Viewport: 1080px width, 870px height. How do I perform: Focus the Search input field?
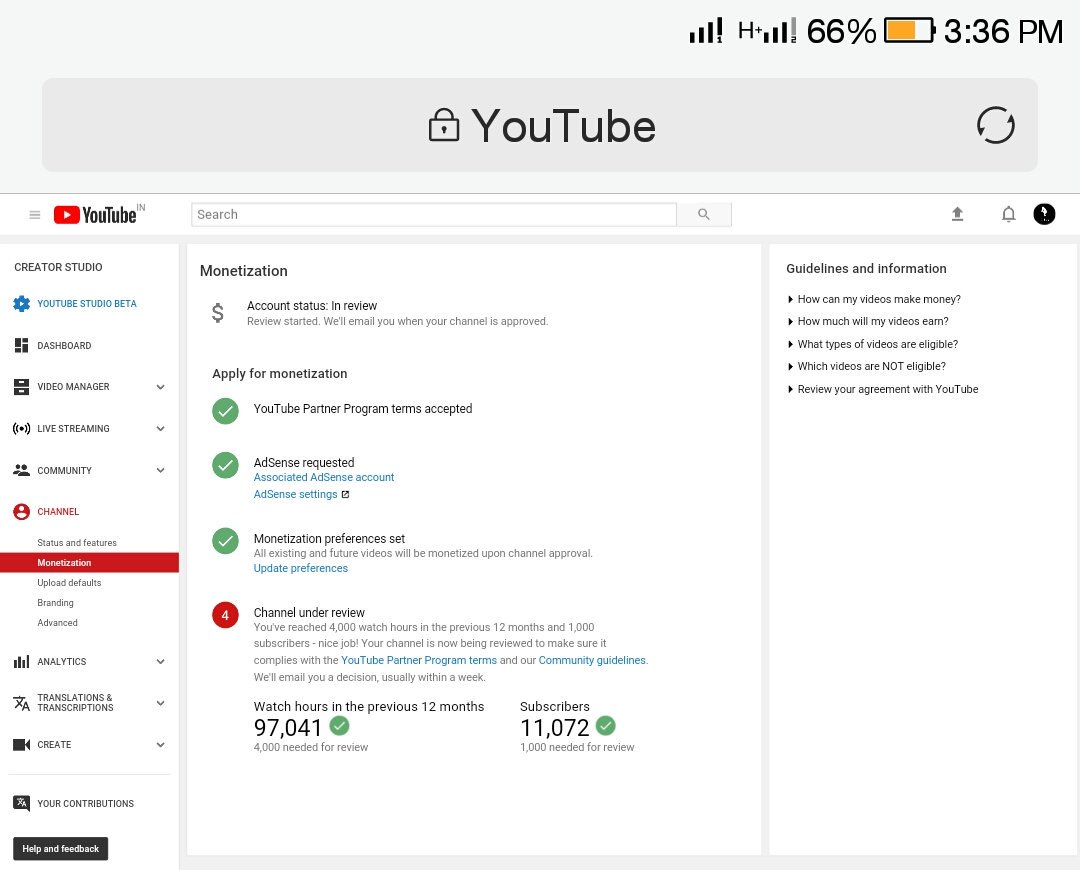point(434,214)
